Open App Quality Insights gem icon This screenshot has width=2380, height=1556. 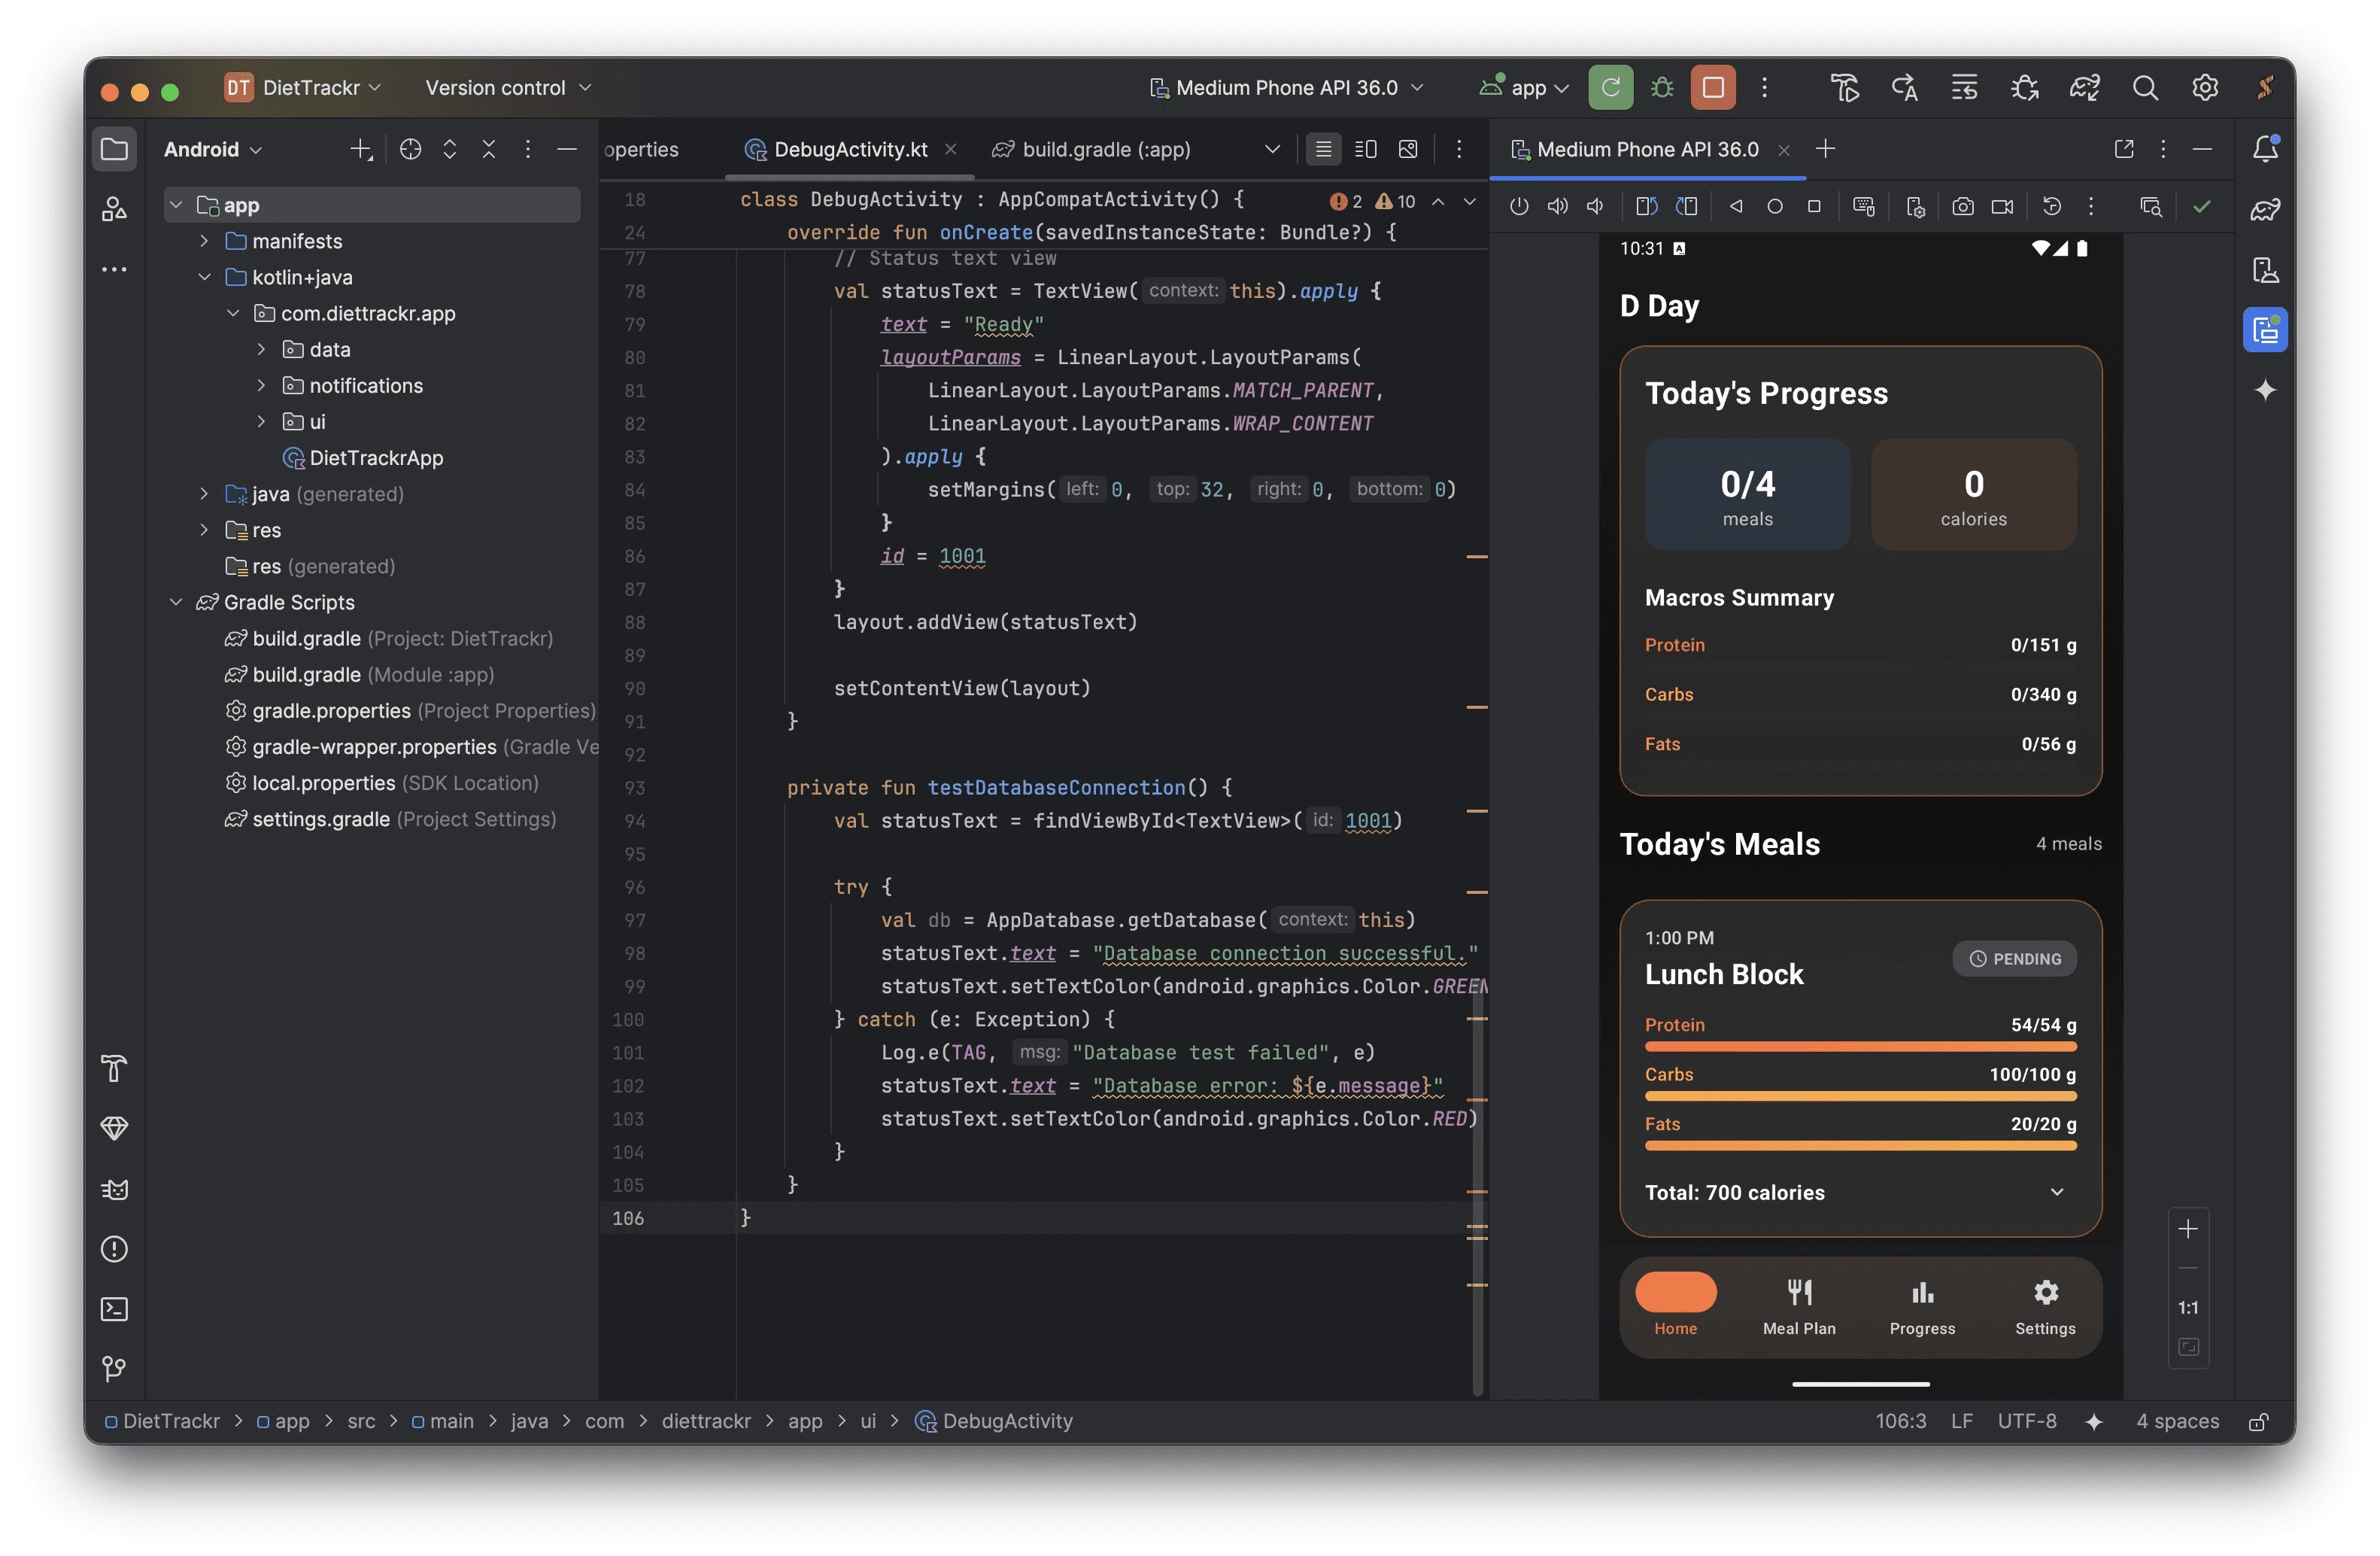(114, 1128)
